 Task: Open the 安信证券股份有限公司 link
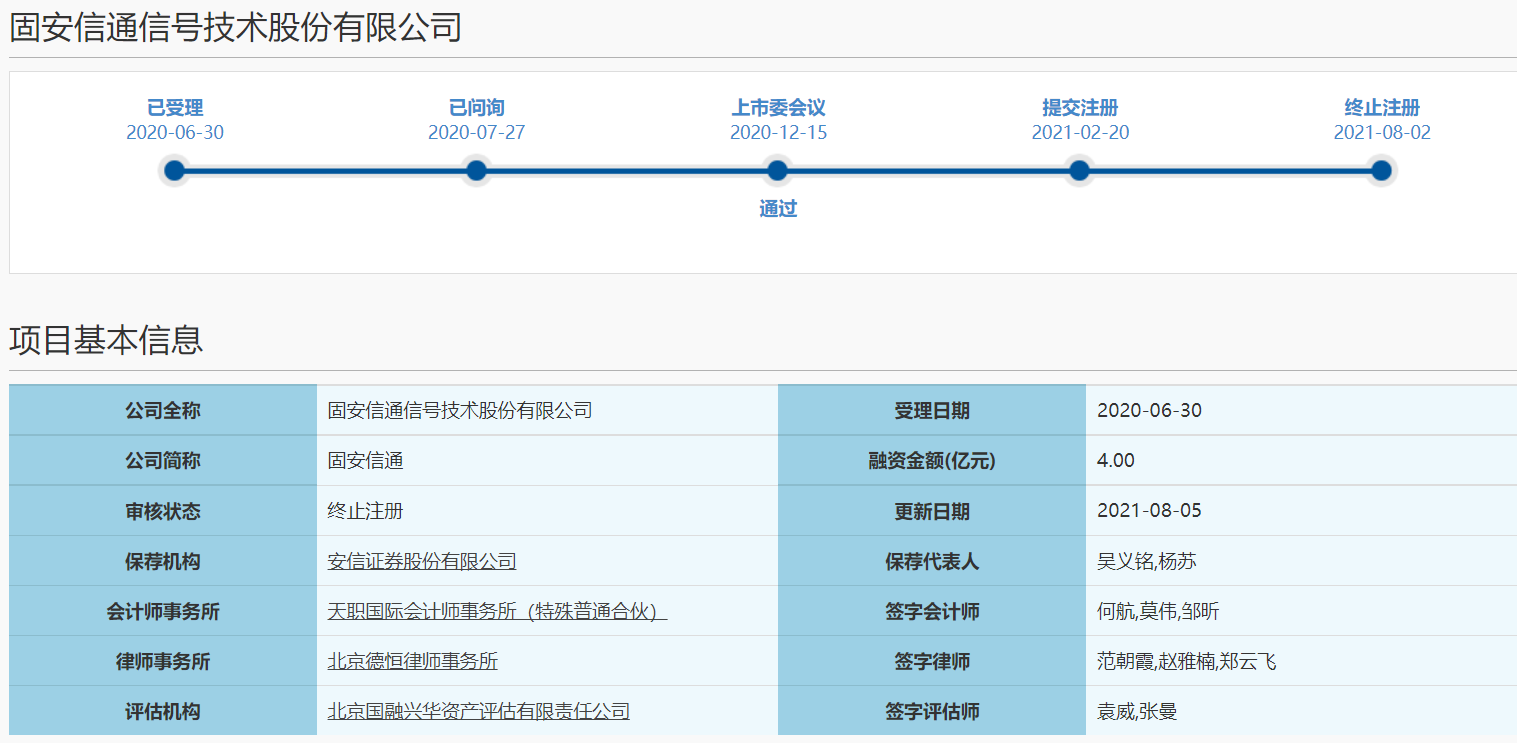[x=422, y=561]
